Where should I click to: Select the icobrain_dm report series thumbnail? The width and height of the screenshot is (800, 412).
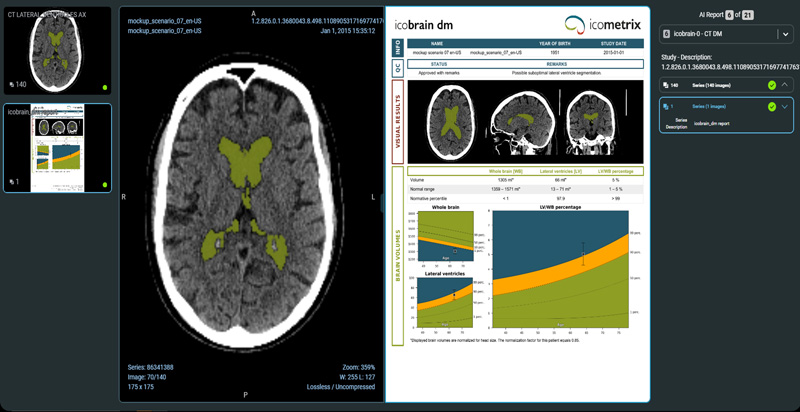[57, 148]
